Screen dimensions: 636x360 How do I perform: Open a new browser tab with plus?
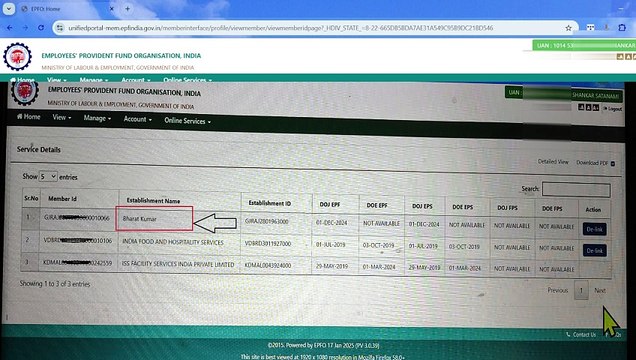[127, 9]
